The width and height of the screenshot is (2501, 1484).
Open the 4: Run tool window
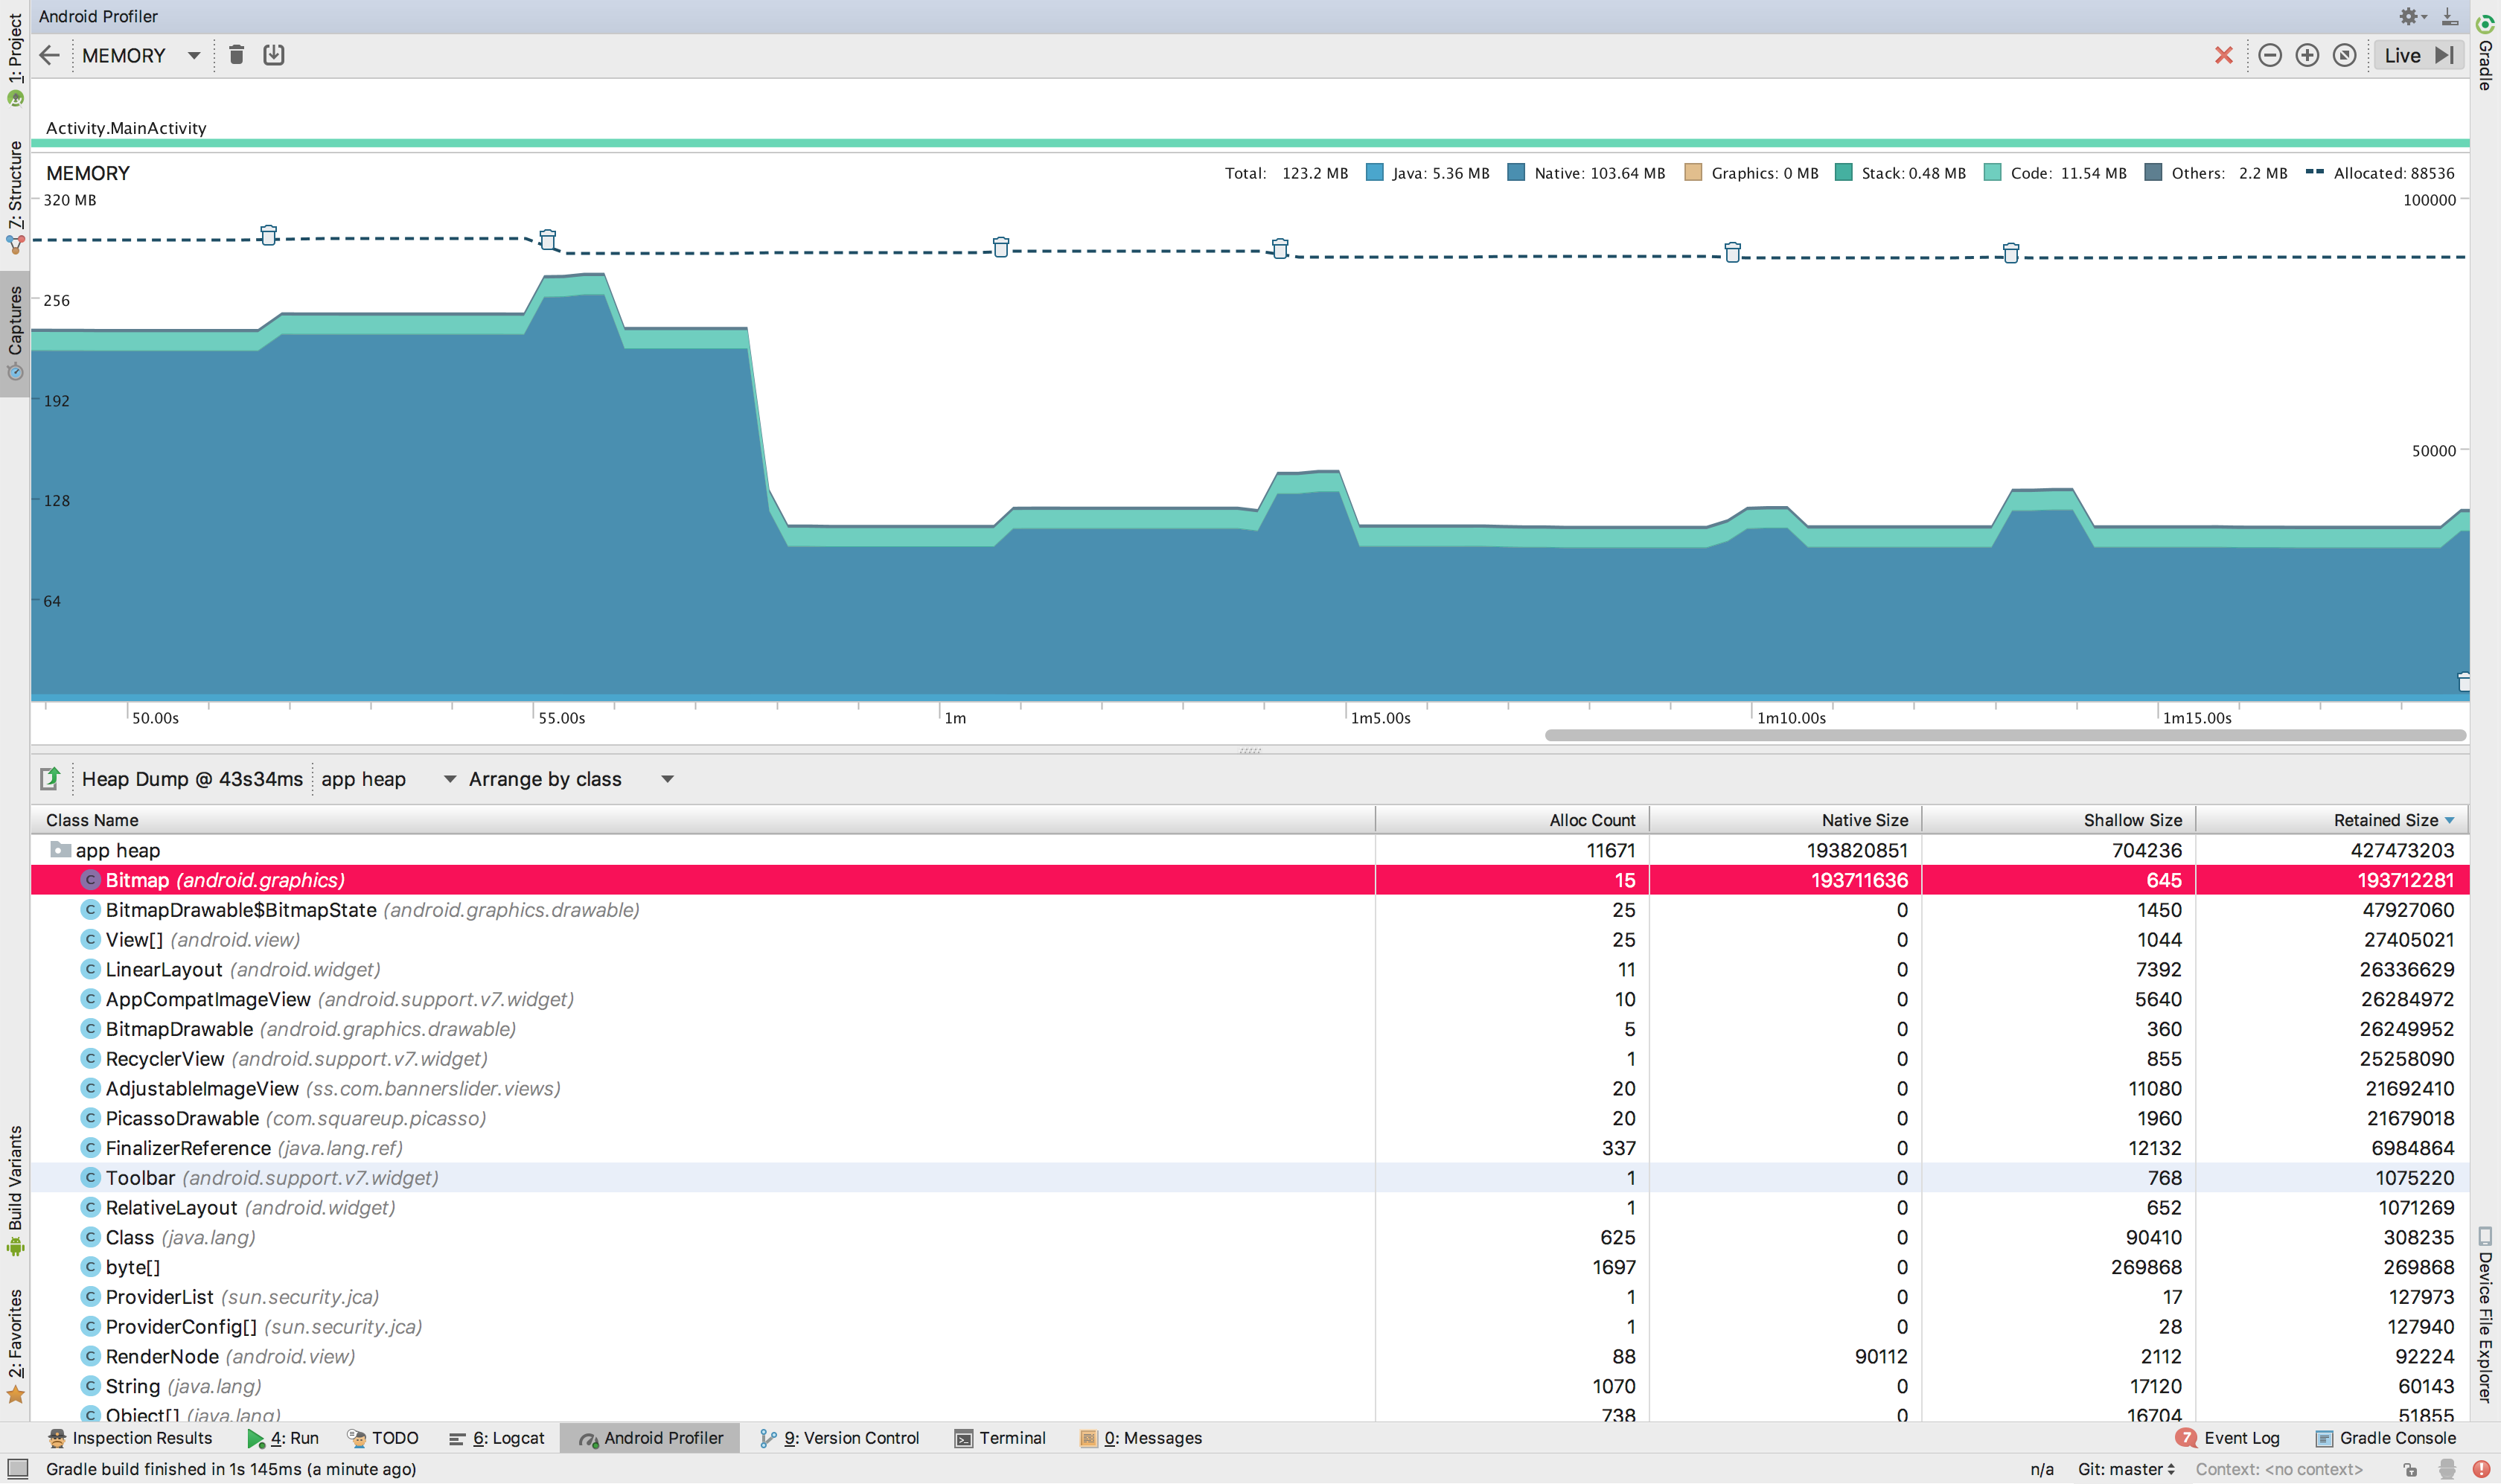pyautogui.click(x=283, y=1438)
